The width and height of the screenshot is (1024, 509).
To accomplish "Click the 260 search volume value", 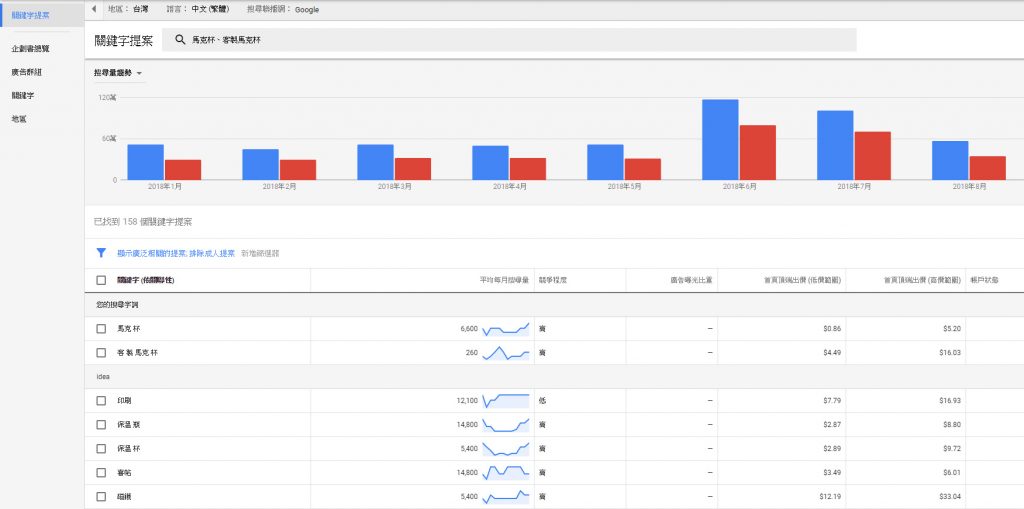I will point(472,353).
